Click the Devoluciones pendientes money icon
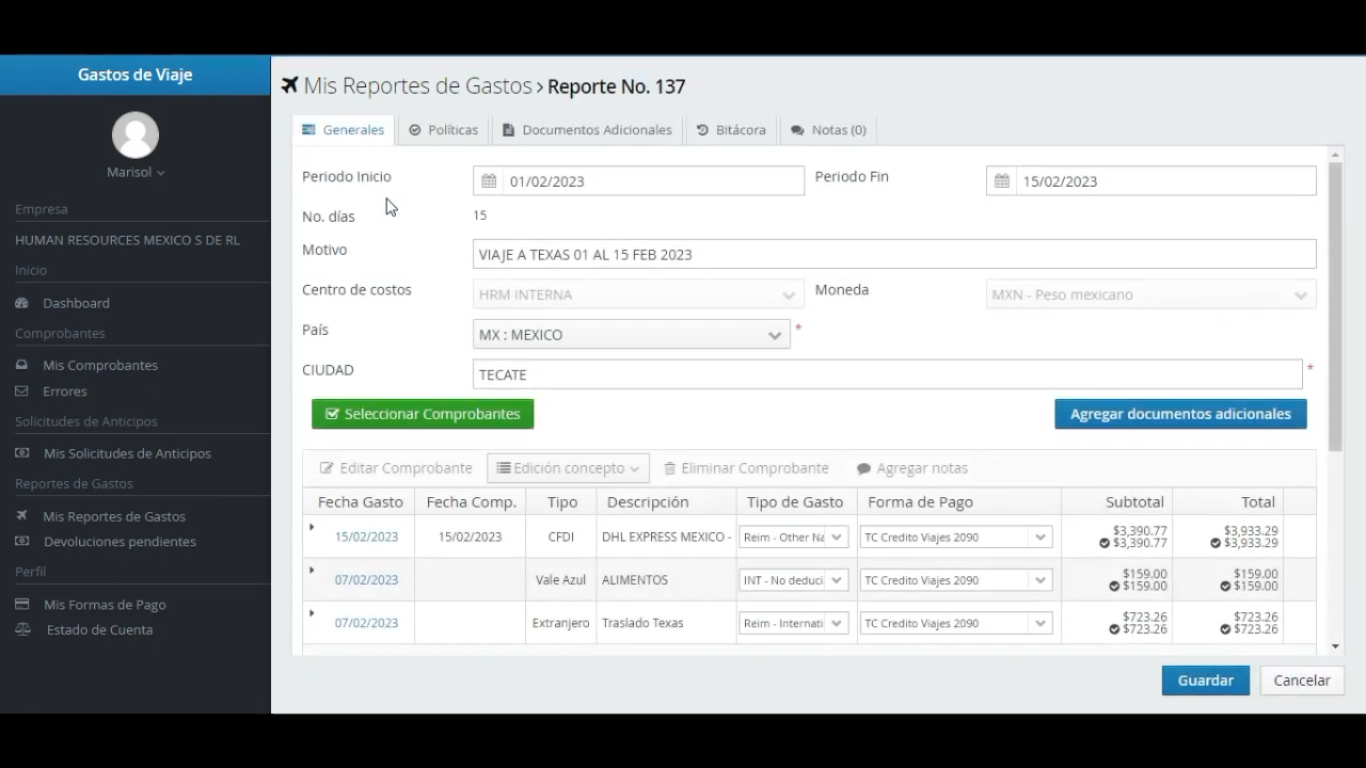 pyautogui.click(x=22, y=541)
